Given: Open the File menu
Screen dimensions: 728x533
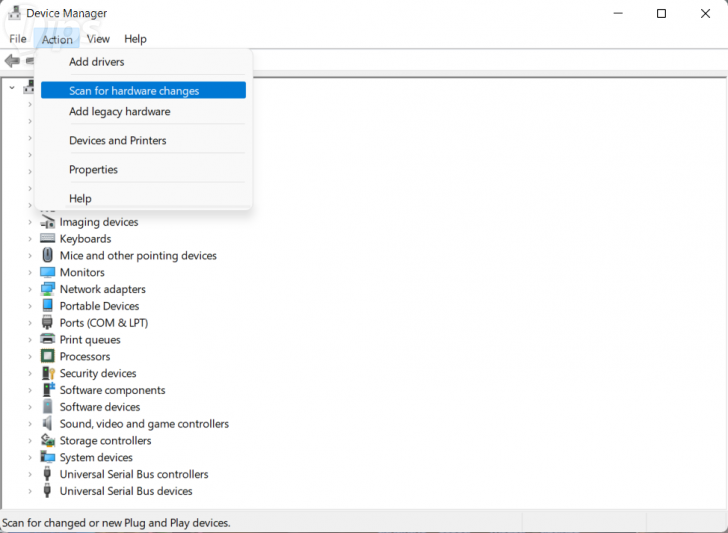Looking at the screenshot, I should click(x=18, y=39).
